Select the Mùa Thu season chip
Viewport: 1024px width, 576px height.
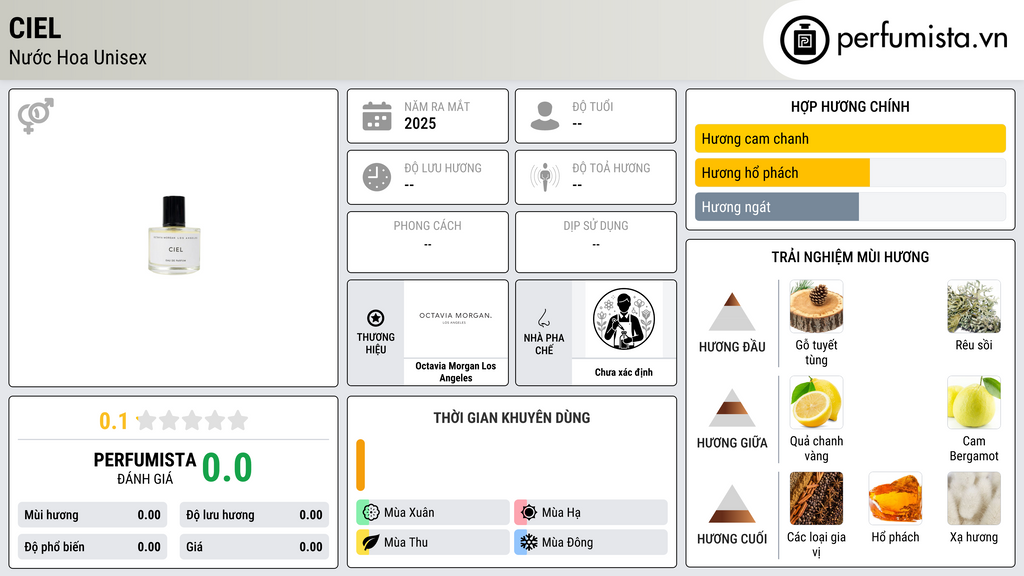pyautogui.click(x=433, y=542)
